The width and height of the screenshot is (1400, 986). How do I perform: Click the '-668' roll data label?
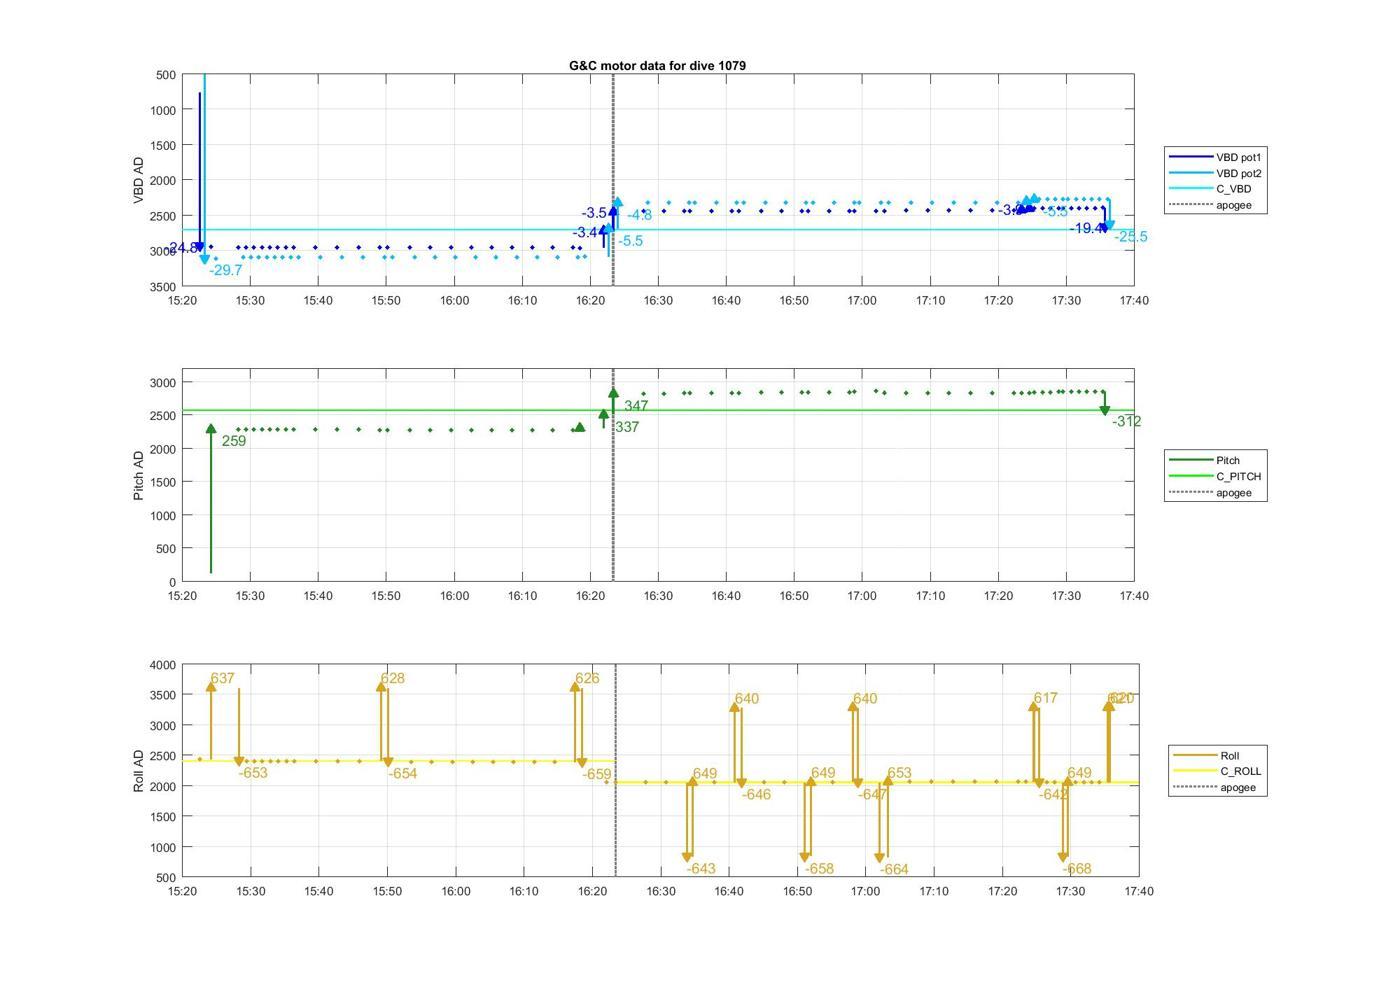coord(1077,870)
